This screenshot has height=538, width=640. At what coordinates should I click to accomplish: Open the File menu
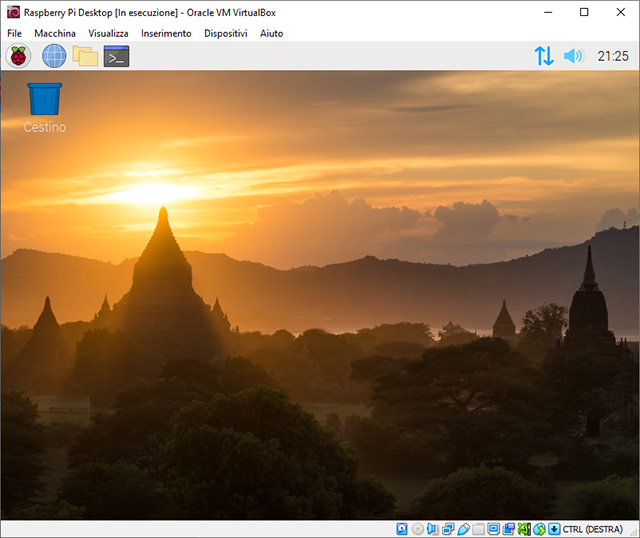click(x=14, y=33)
